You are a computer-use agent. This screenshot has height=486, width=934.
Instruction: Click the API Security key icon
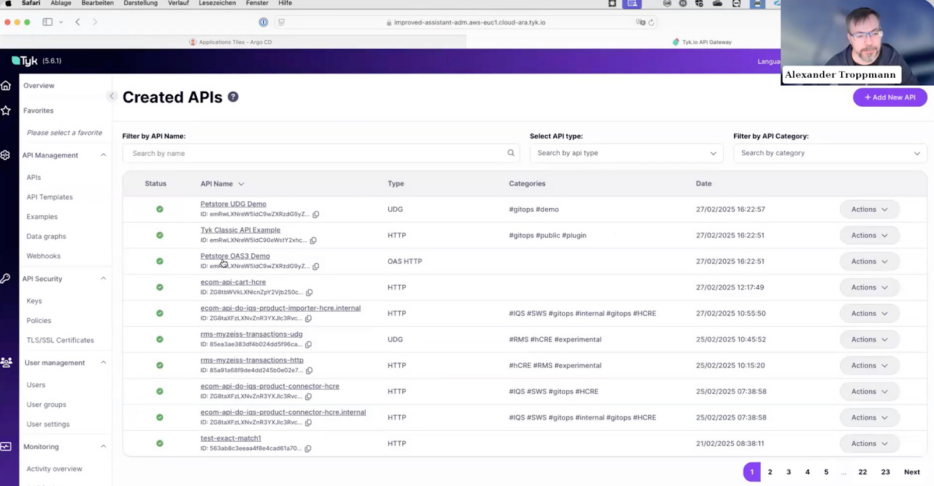pyautogui.click(x=5, y=278)
